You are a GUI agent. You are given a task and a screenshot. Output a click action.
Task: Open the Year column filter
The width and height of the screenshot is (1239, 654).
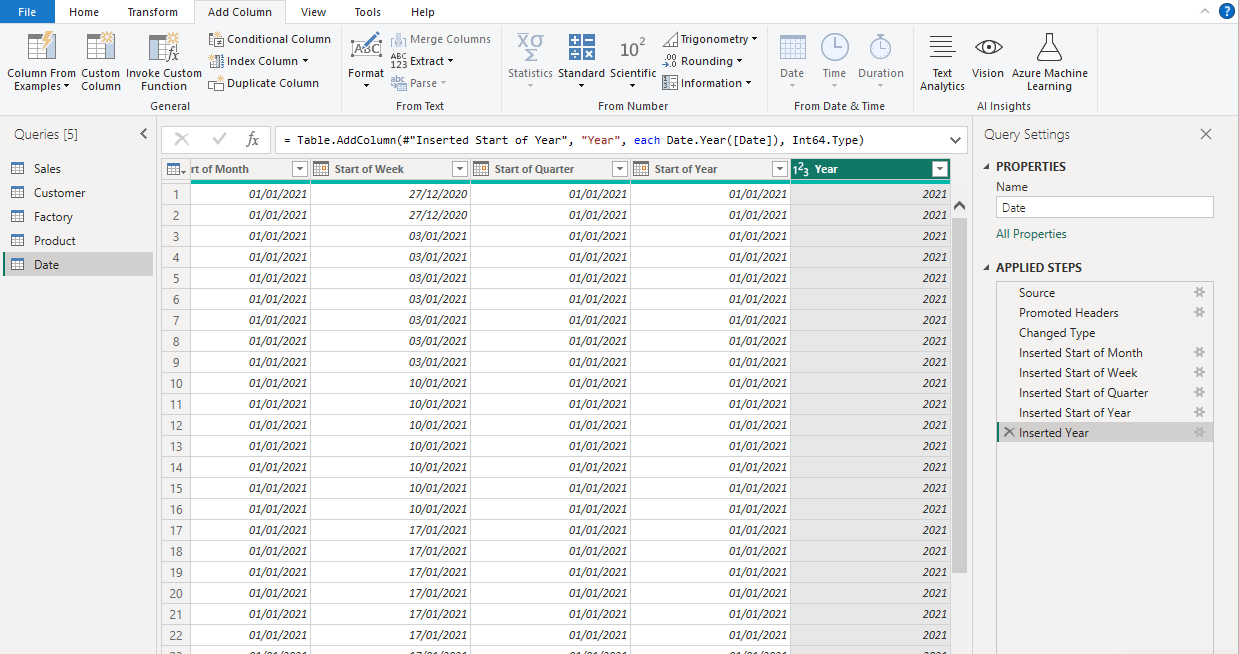939,169
